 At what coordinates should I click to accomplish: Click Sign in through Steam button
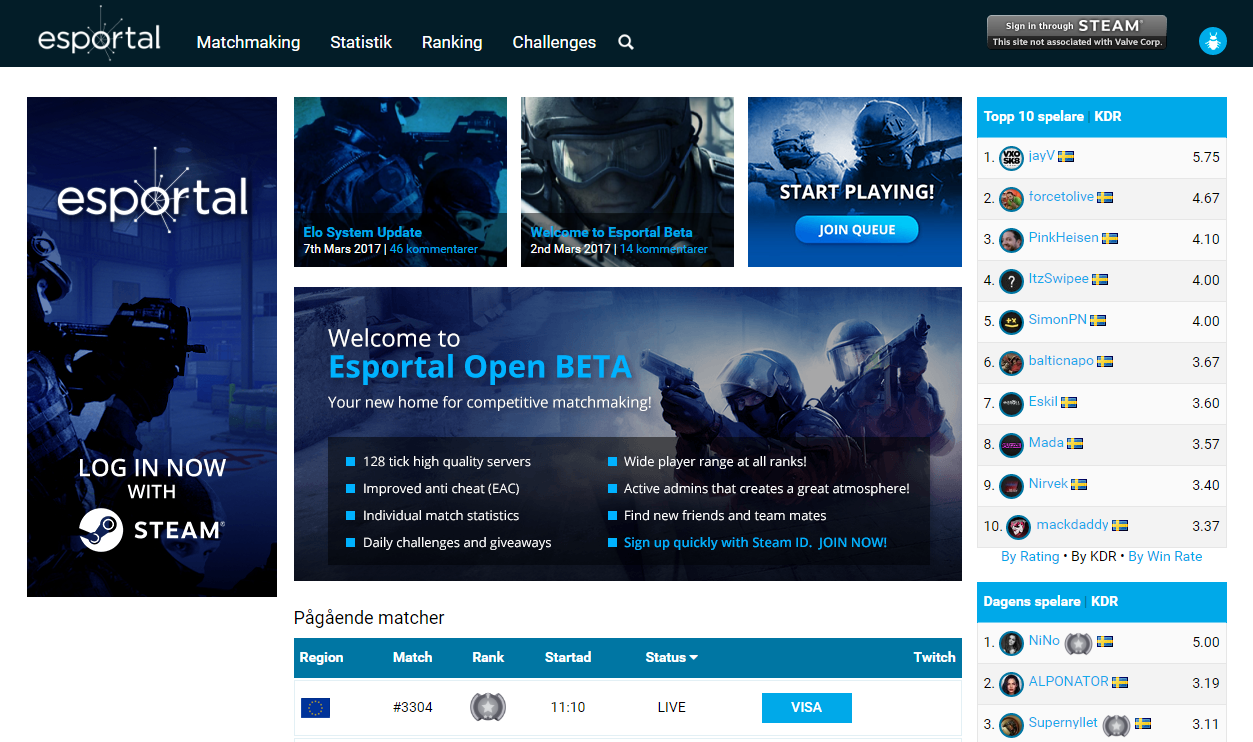coord(1077,32)
